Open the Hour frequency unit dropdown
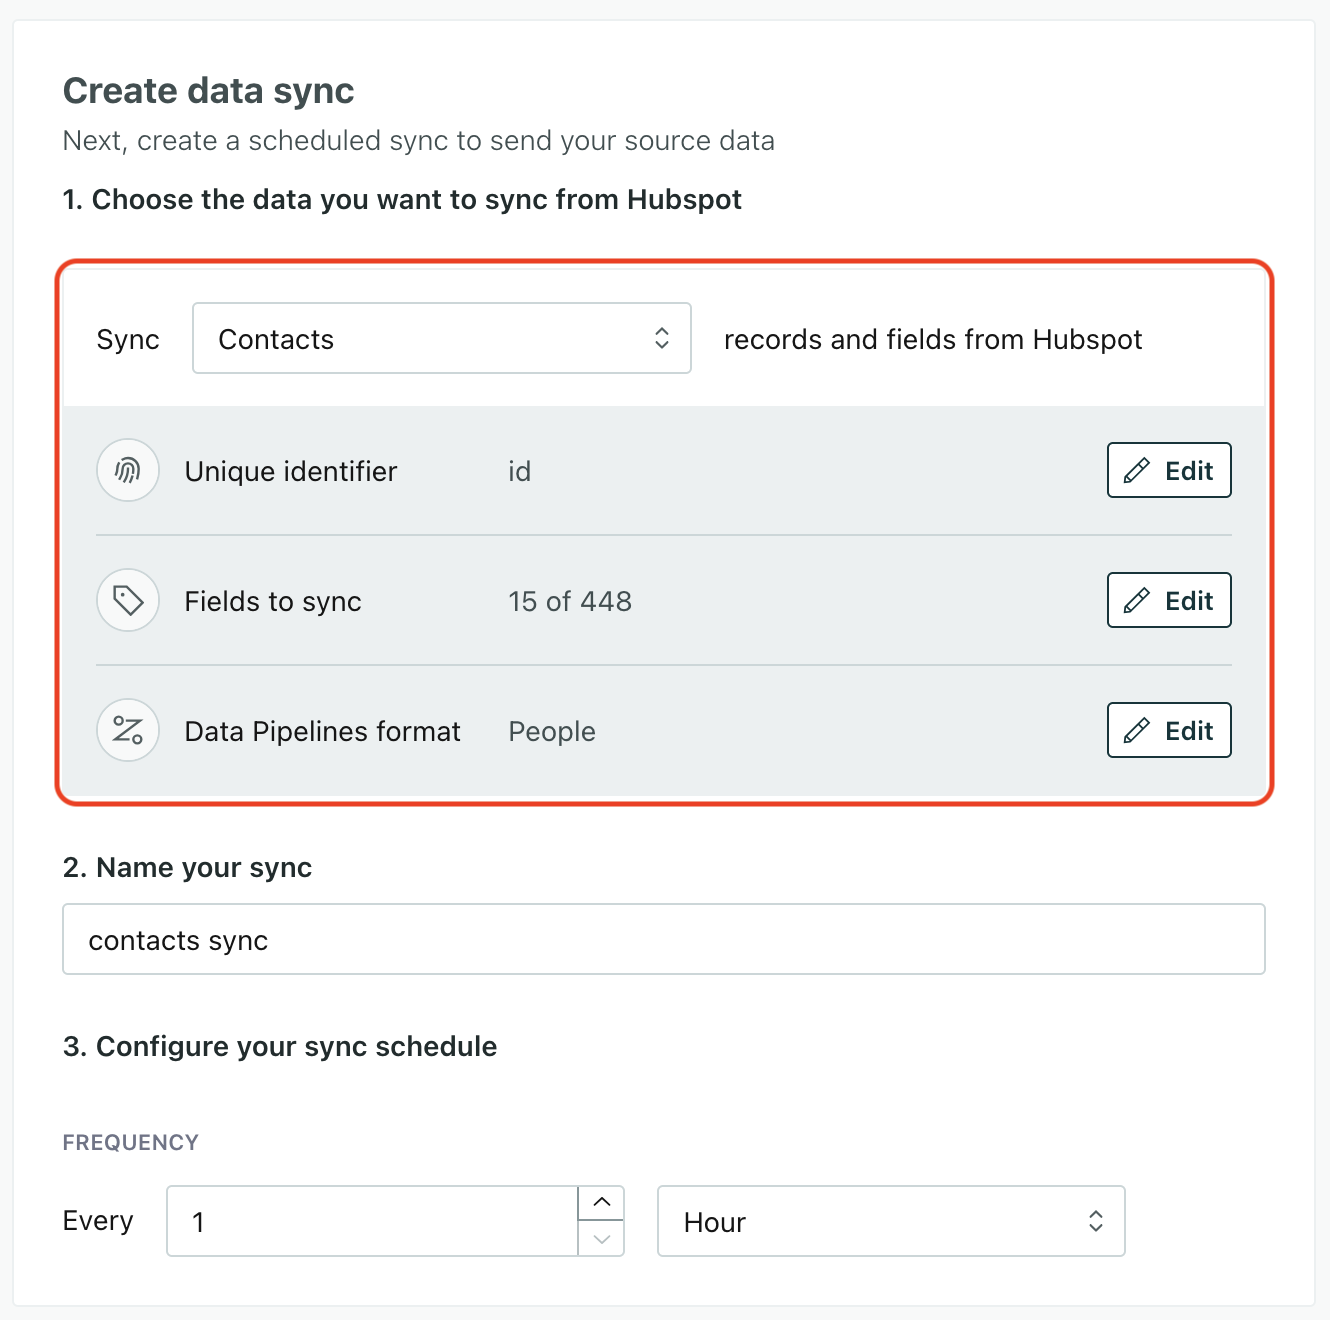Image resolution: width=1330 pixels, height=1320 pixels. (891, 1221)
